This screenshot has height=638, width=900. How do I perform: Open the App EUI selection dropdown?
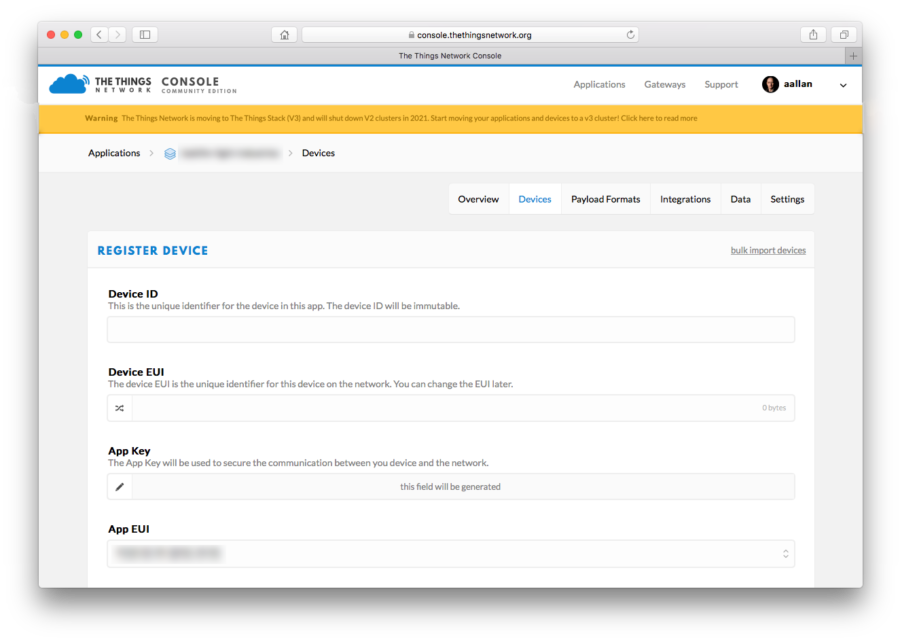click(x=785, y=554)
